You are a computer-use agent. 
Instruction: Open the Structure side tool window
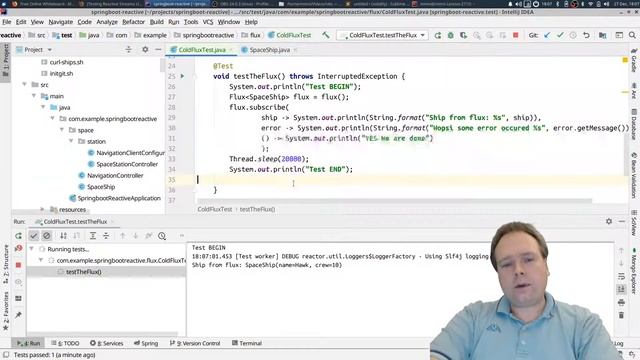(x=6, y=264)
